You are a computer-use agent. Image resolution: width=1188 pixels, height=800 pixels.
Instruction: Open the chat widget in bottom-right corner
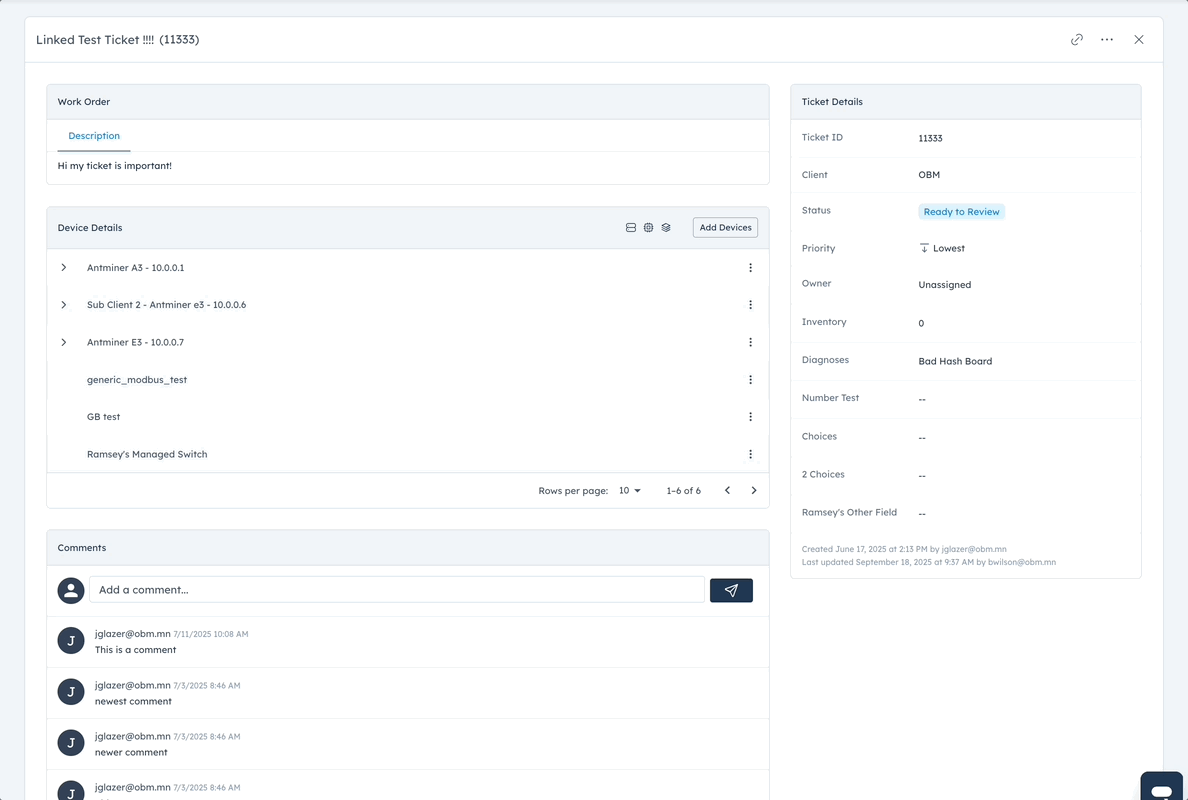pos(1161,788)
